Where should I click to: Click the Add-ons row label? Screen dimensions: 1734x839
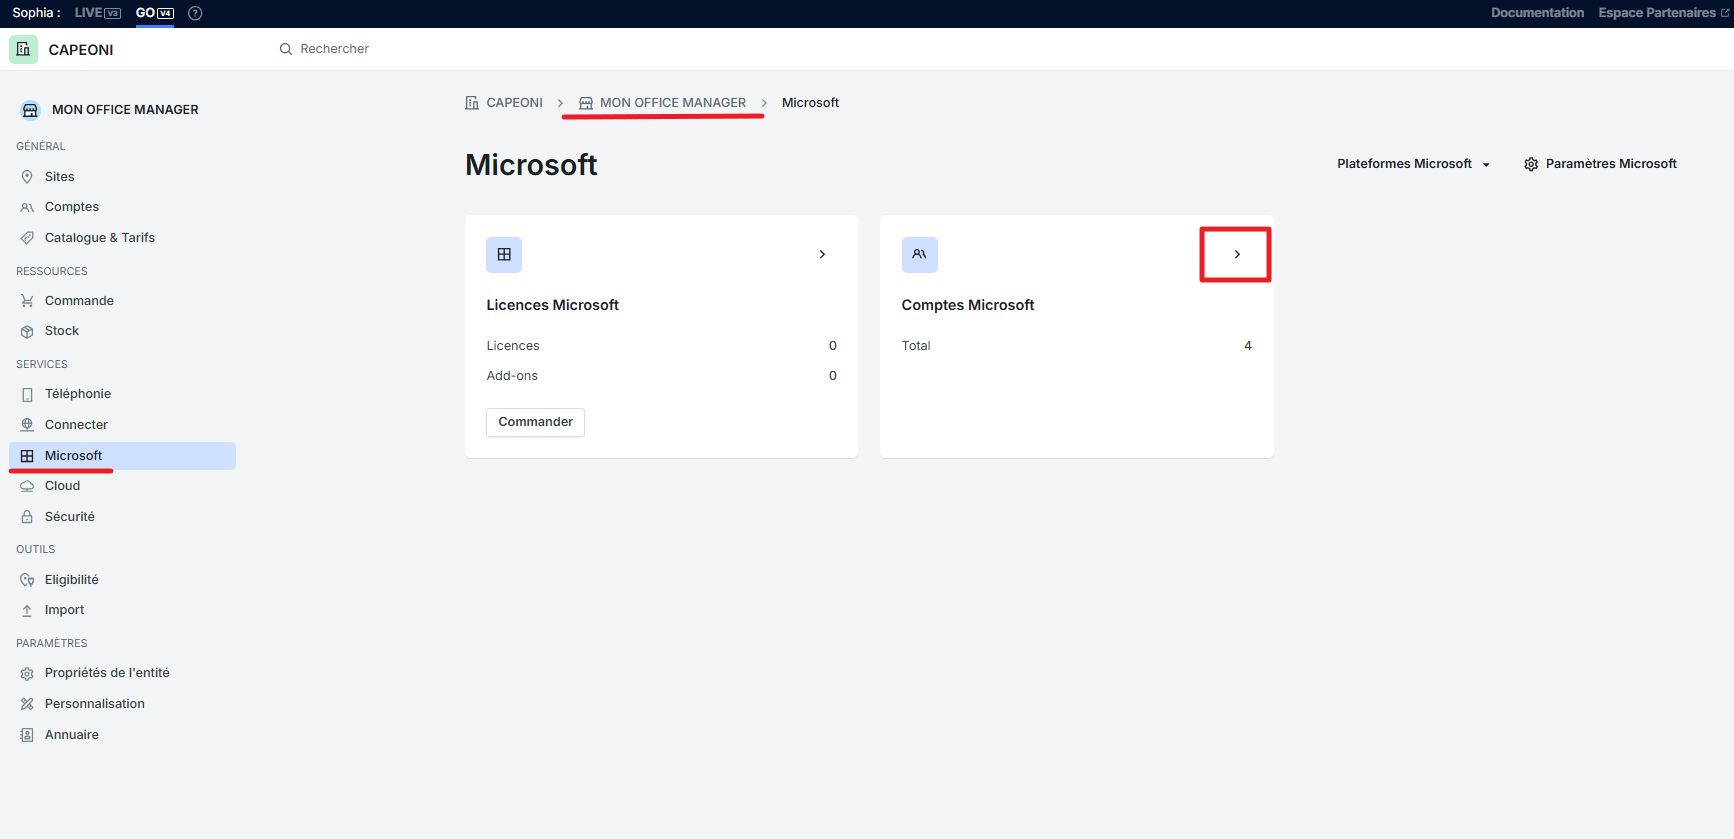coord(512,376)
